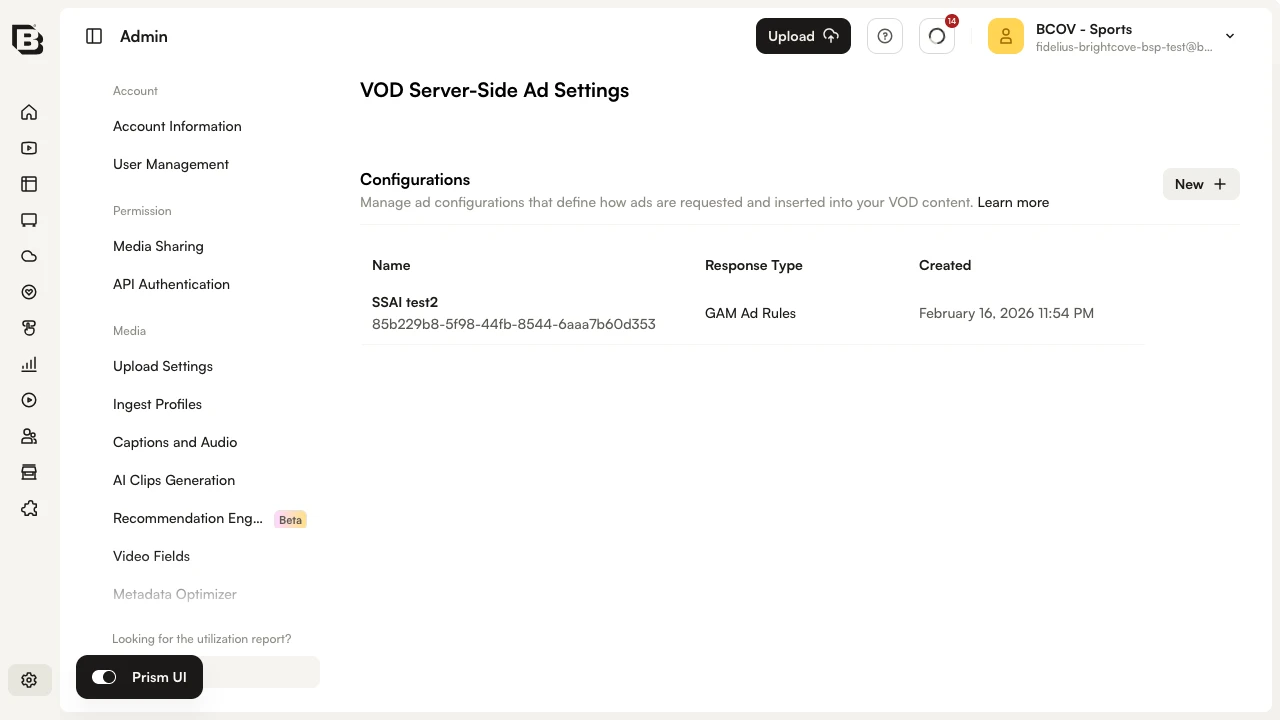Click the Response Type column header
Screen dimensions: 1280x720
point(754,265)
